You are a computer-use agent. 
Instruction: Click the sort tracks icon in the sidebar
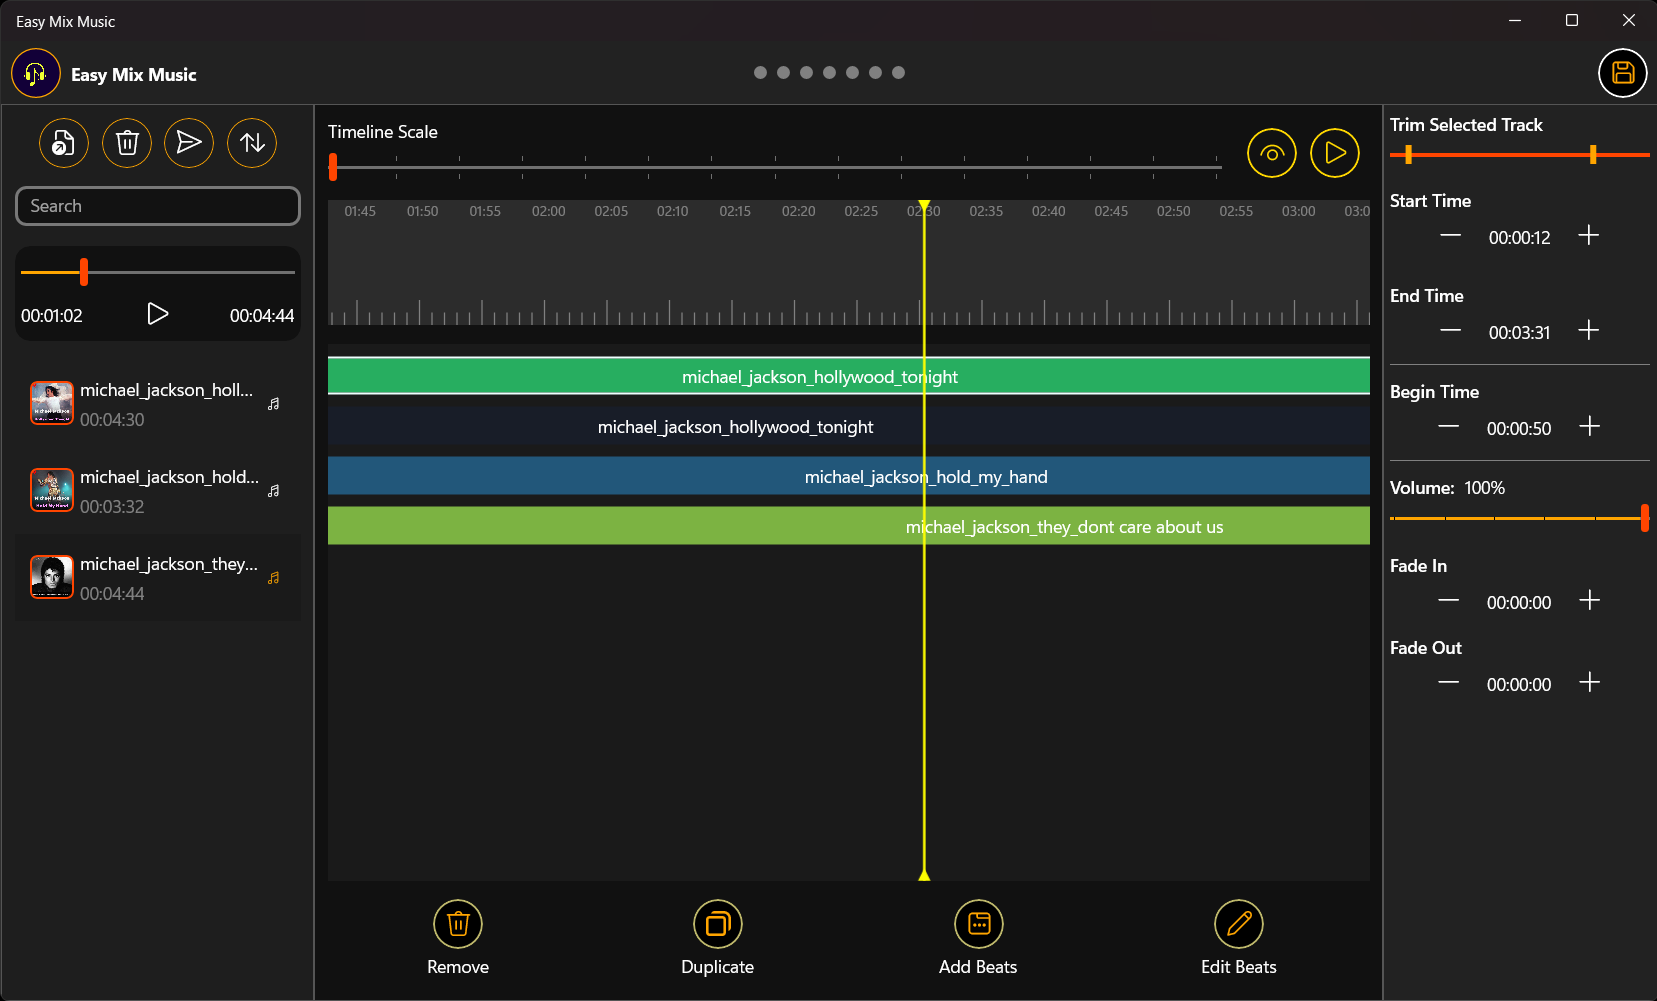click(251, 142)
